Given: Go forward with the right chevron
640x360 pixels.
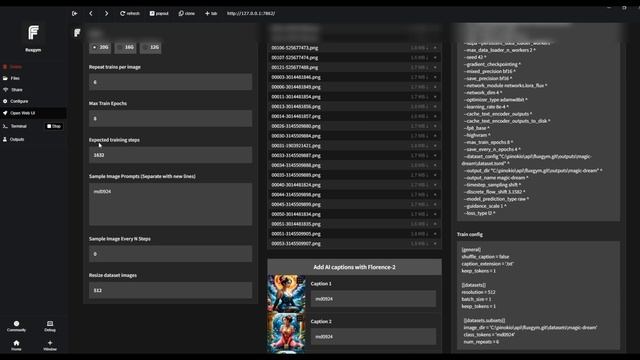Looking at the screenshot, I should point(107,13).
